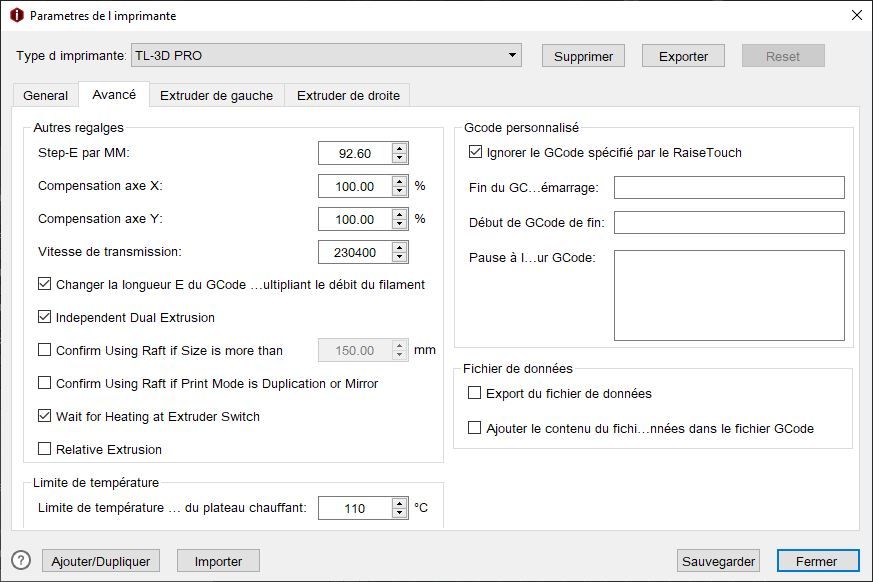
Task: Increase the Compensation axe Y value
Action: pyautogui.click(x=400, y=213)
